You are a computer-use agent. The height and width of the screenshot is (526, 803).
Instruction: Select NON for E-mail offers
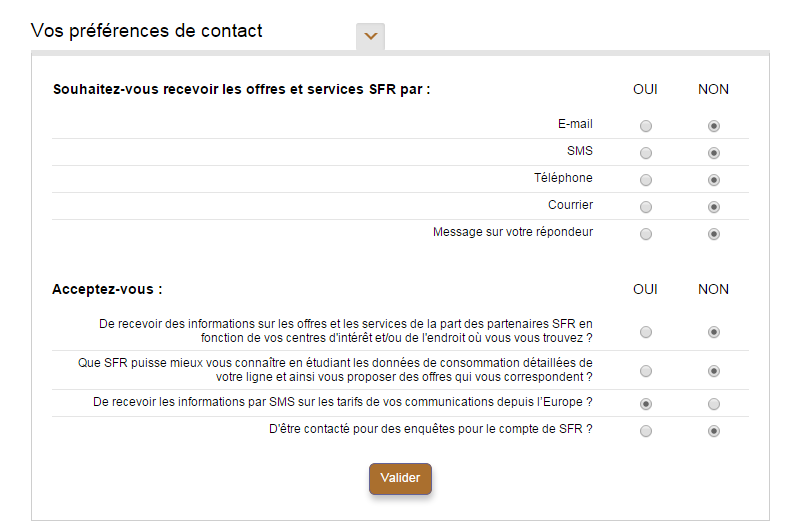point(713,126)
